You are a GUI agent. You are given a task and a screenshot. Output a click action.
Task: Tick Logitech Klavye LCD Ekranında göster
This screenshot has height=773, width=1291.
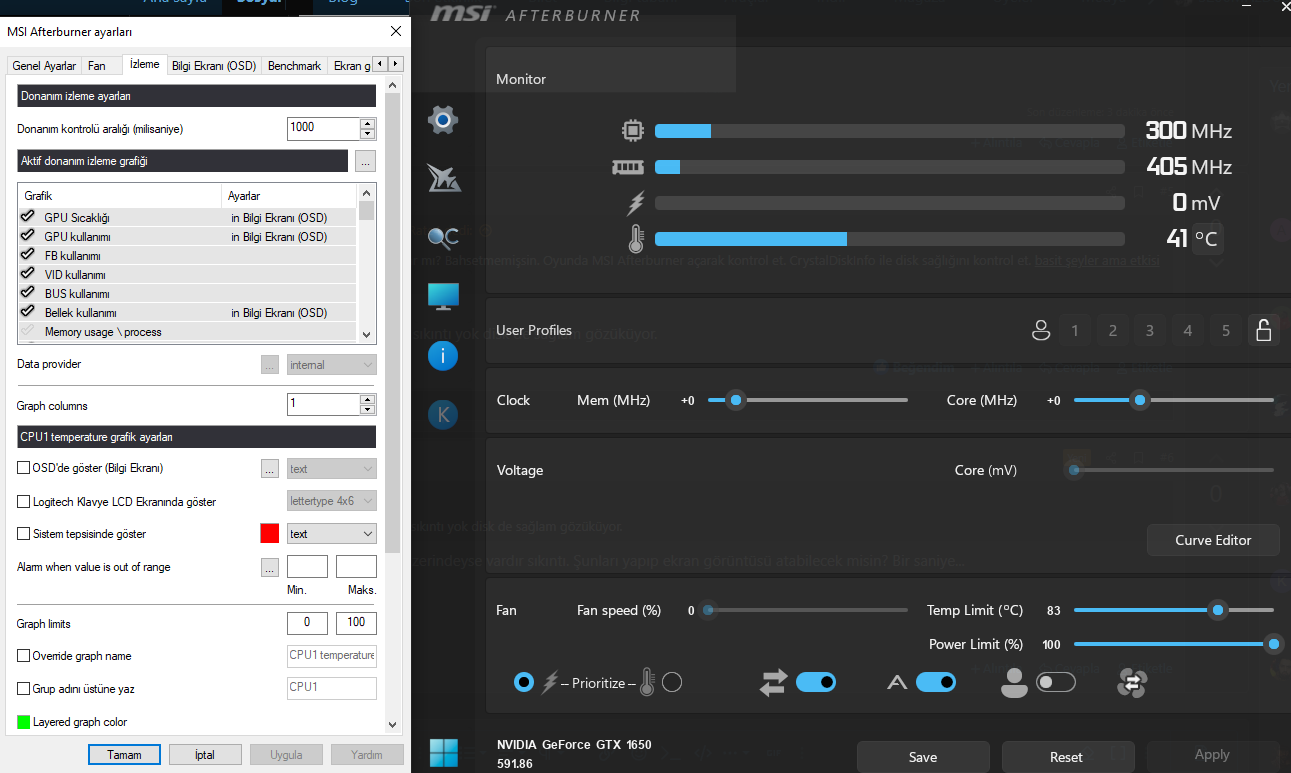24,501
